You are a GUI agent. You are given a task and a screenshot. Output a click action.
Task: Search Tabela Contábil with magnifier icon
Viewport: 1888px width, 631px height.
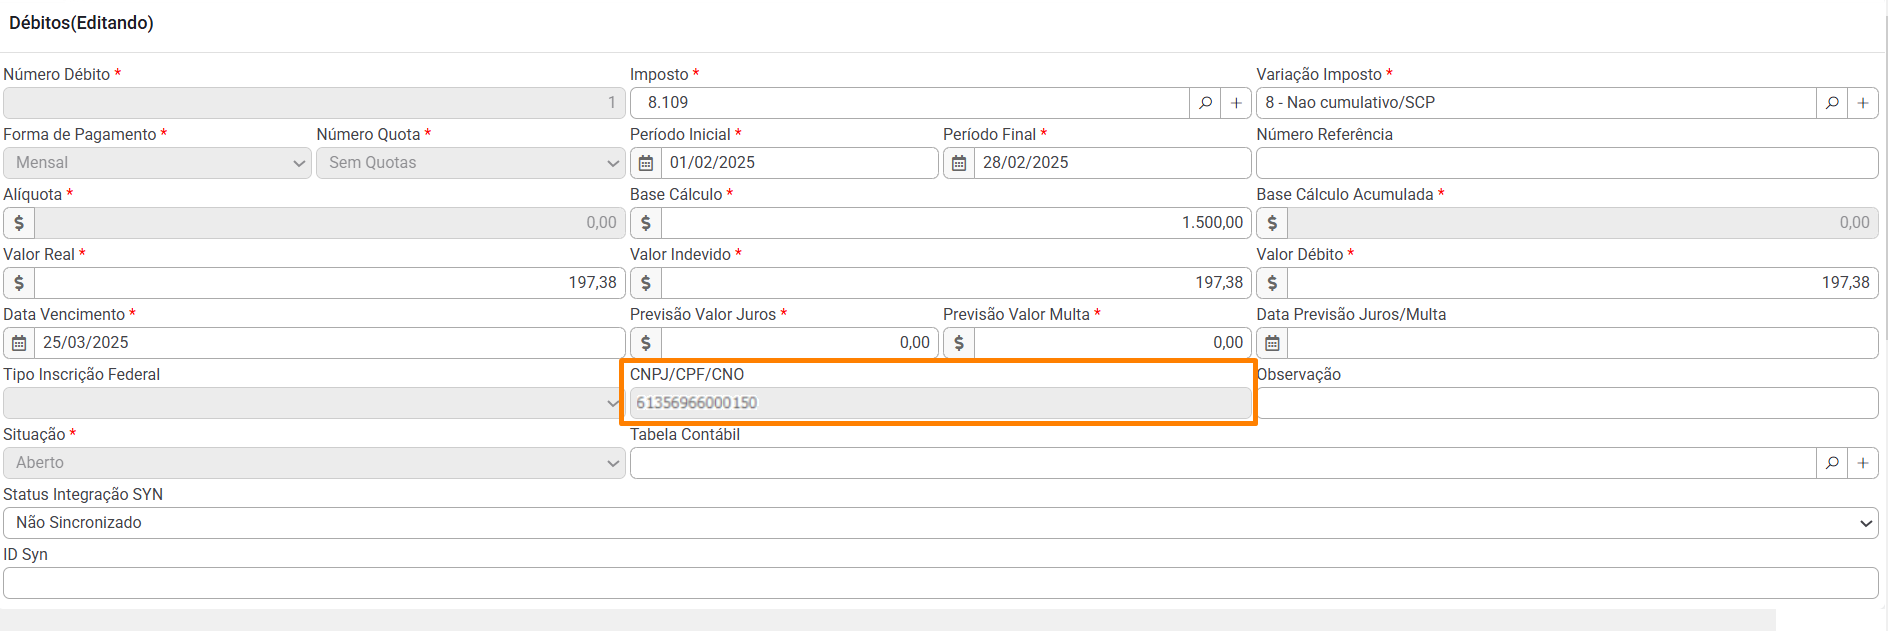coord(1832,463)
